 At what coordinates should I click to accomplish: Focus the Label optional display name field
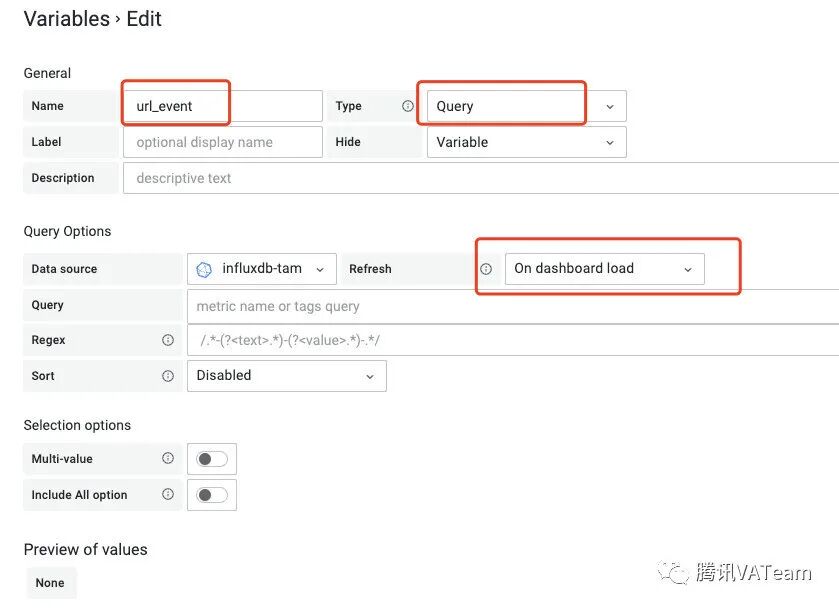222,142
